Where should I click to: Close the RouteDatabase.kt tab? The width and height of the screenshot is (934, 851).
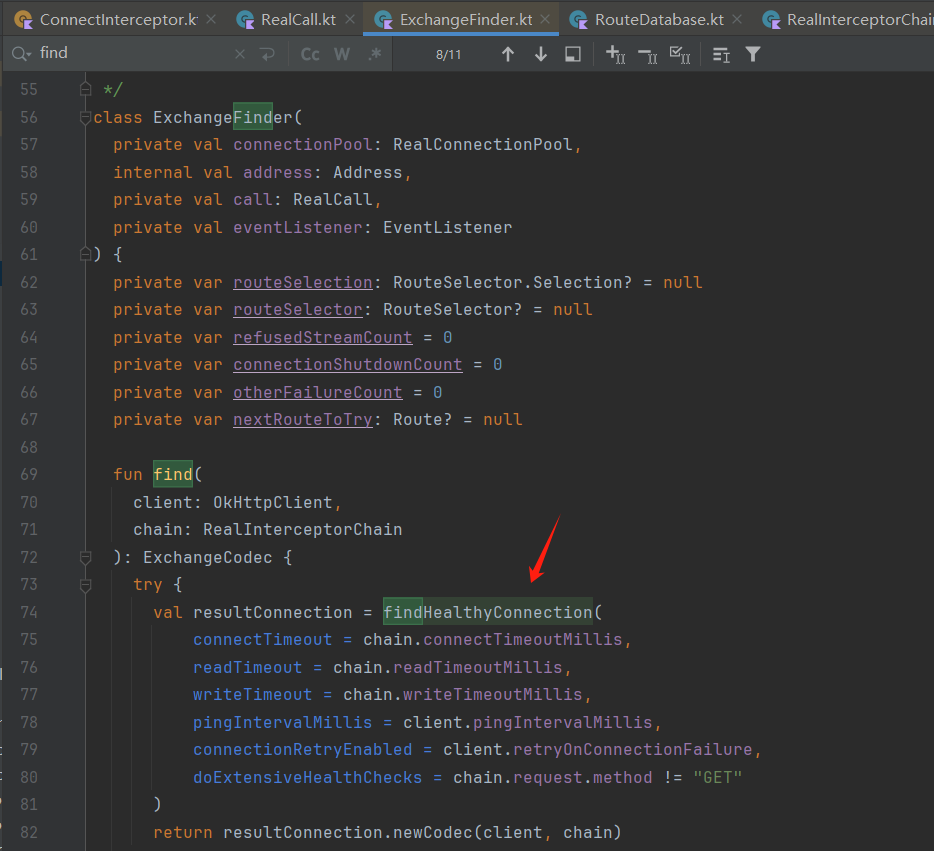[737, 20]
